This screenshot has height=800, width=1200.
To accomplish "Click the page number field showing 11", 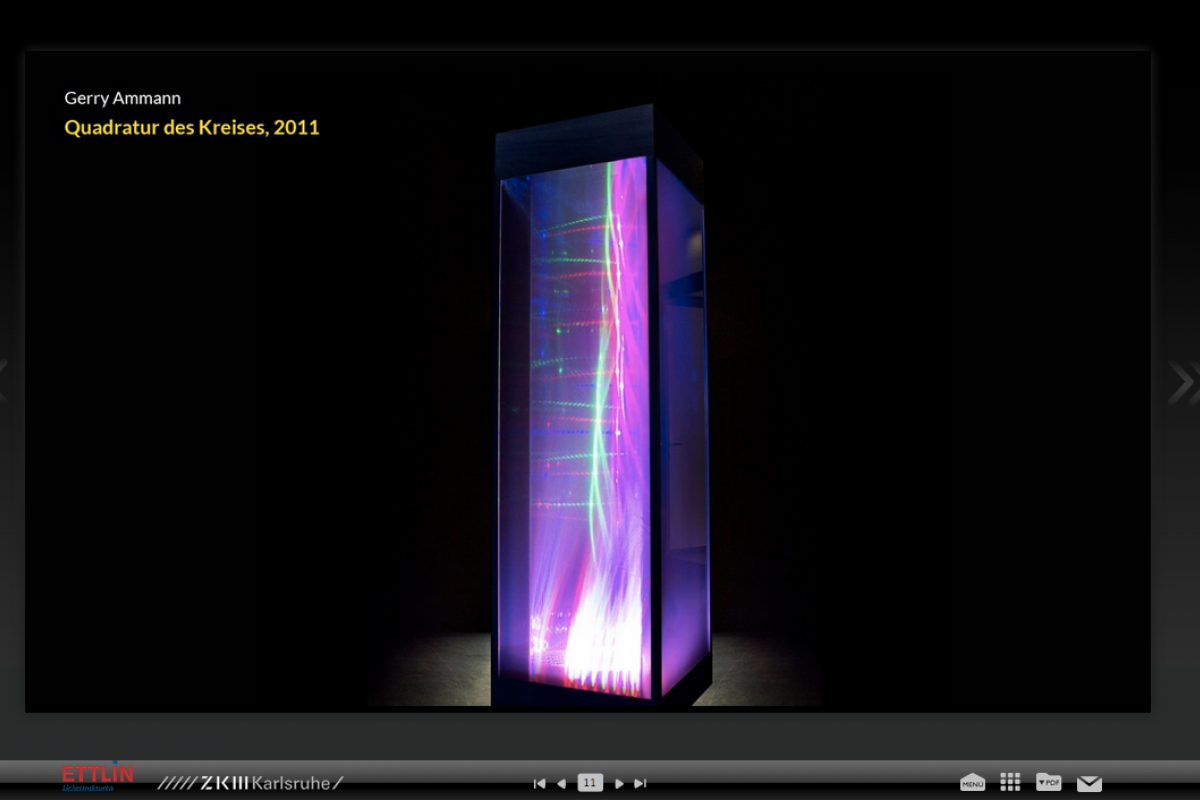I will (x=590, y=783).
